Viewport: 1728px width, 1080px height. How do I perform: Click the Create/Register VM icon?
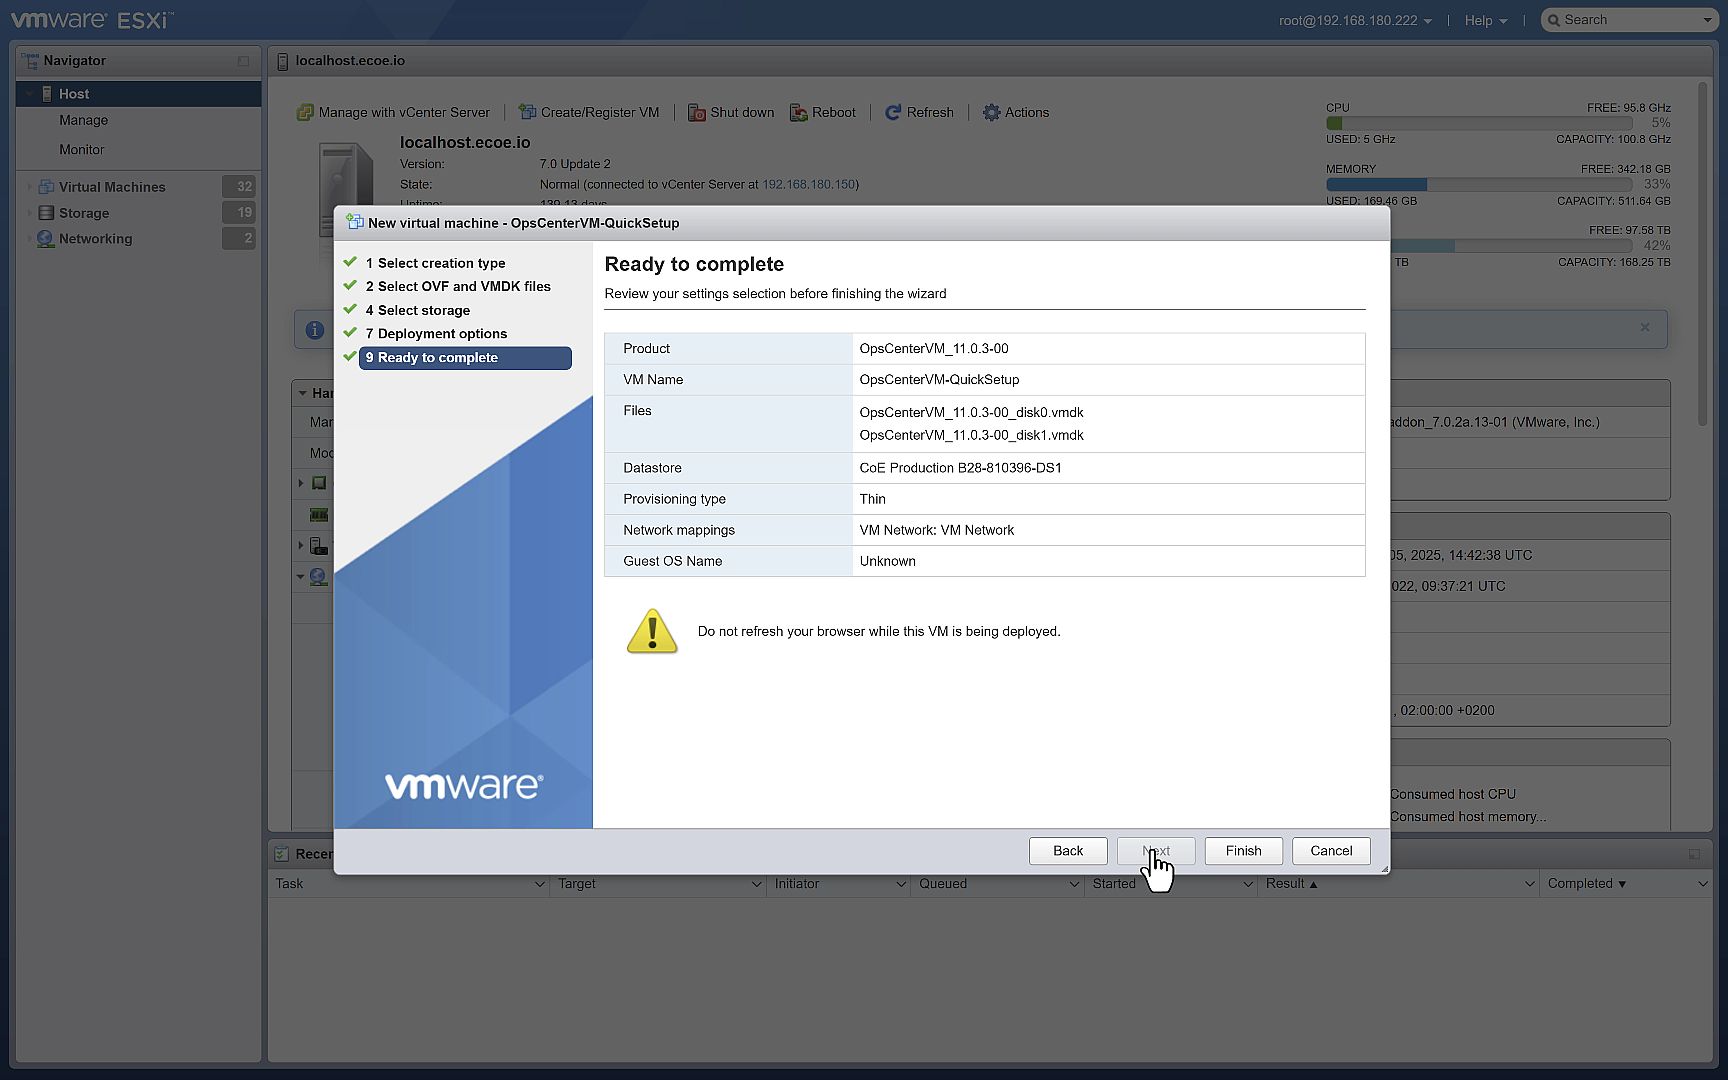coord(527,112)
